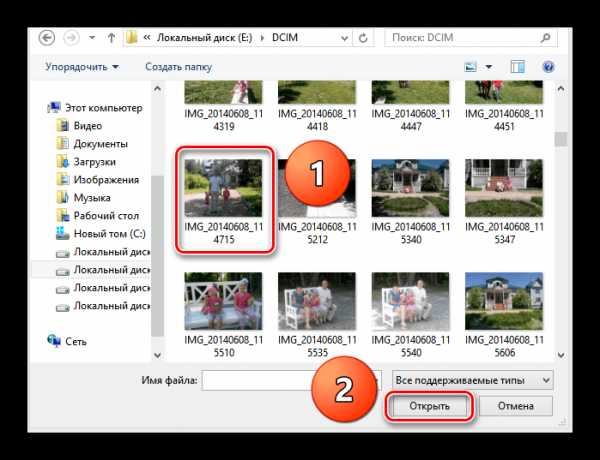Image resolution: width=600 pixels, height=460 pixels.
Task: Select thumbnail IMG_20140608_114418
Action: coord(317,106)
